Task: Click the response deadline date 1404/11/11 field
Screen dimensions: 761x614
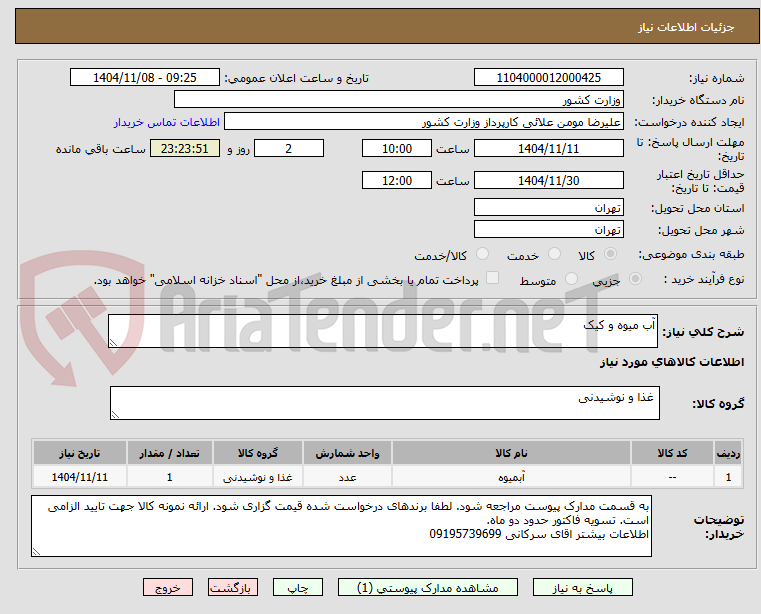Action: pyautogui.click(x=548, y=148)
